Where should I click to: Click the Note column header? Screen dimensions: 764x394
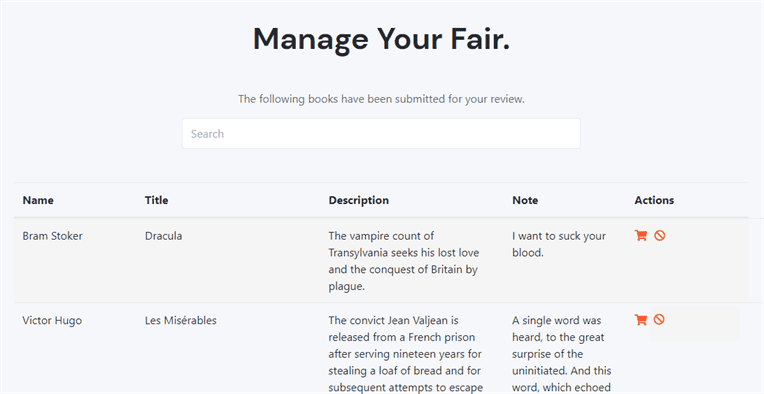[525, 200]
